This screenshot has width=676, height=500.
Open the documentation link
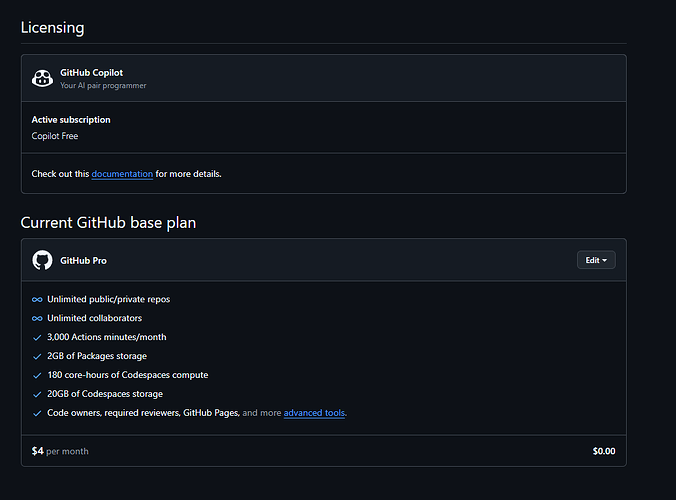(122, 174)
